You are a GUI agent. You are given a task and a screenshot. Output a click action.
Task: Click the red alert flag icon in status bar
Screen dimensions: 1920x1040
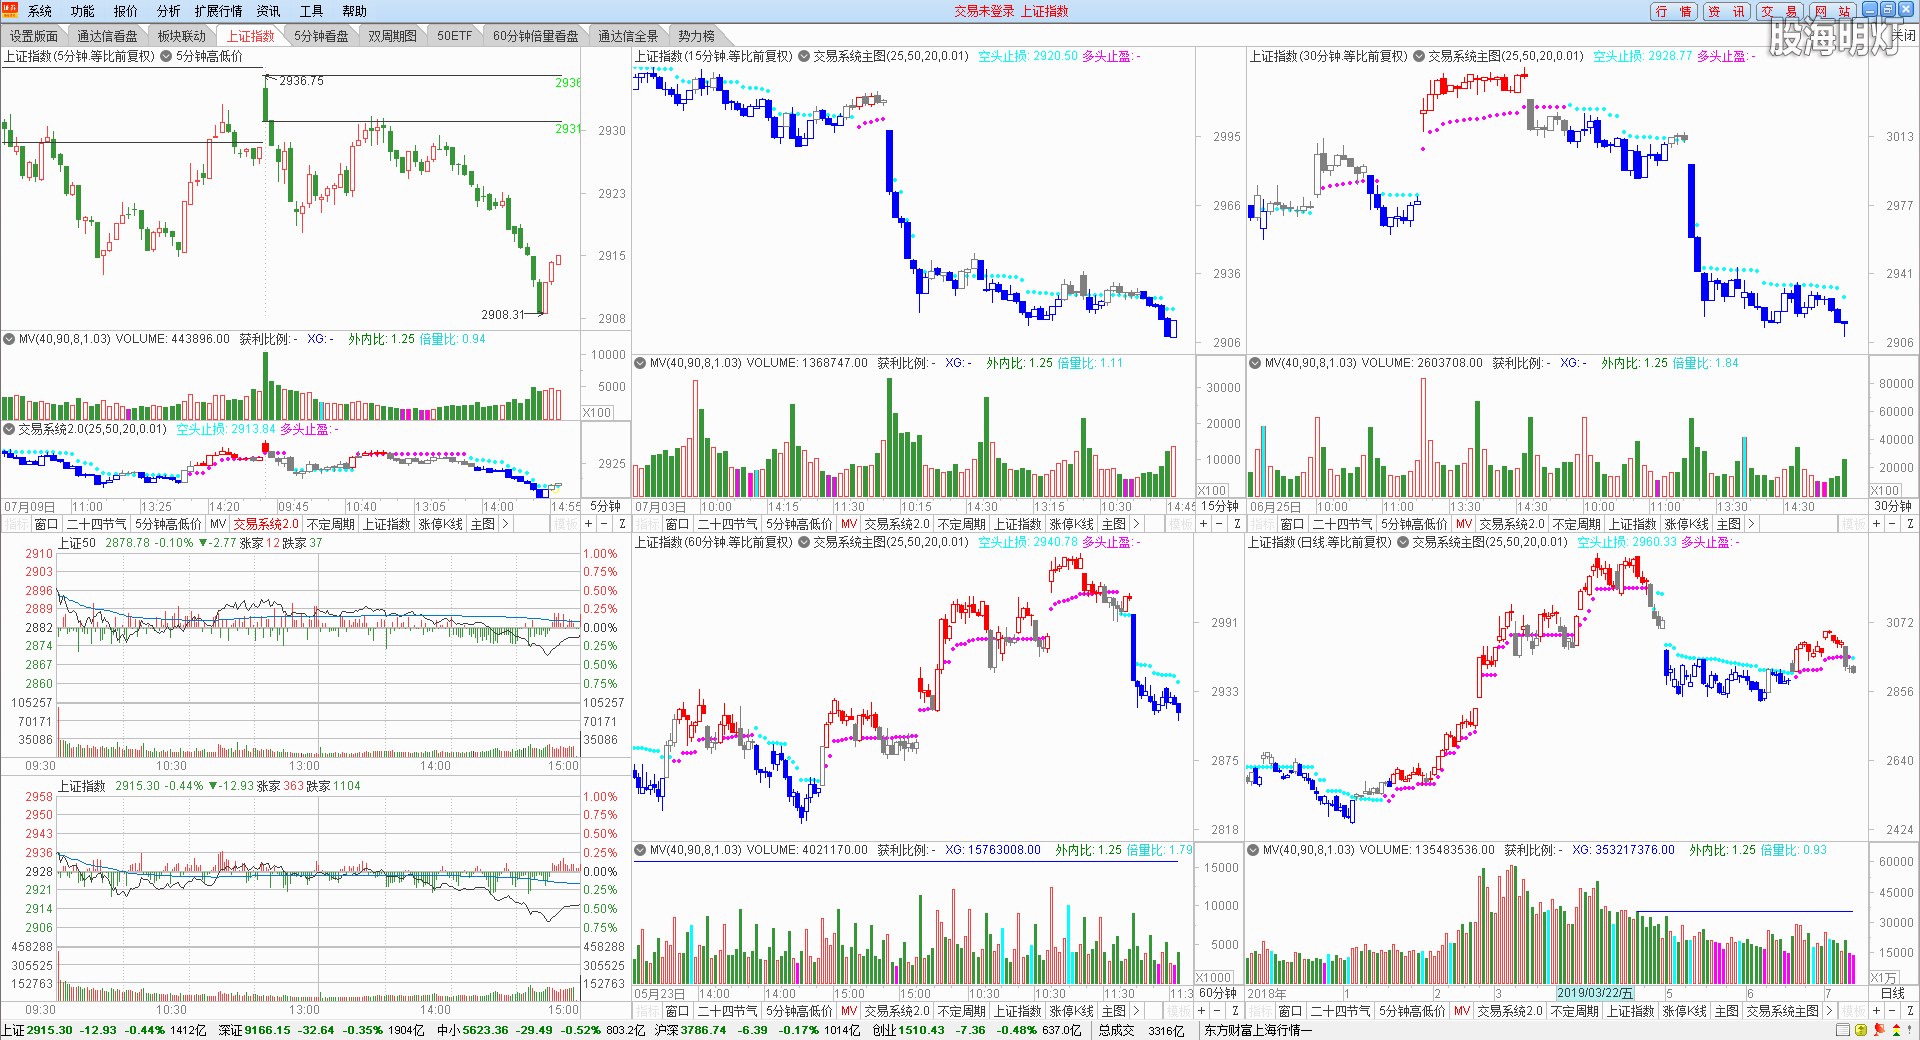coord(1878,1030)
